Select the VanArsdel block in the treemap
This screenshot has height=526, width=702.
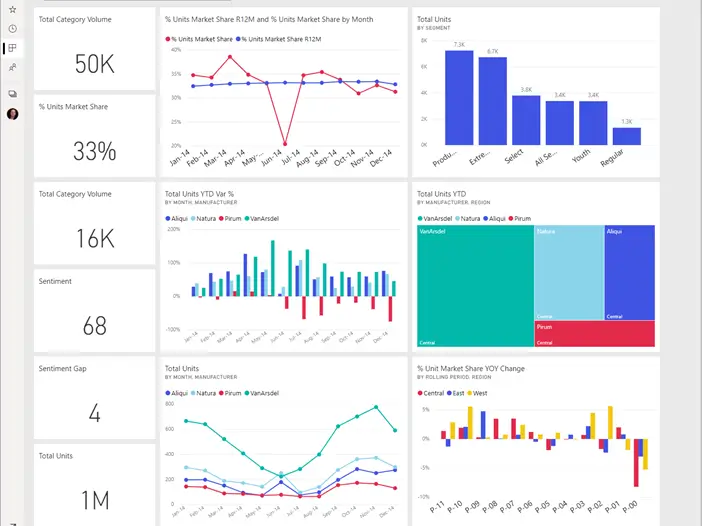(474, 286)
